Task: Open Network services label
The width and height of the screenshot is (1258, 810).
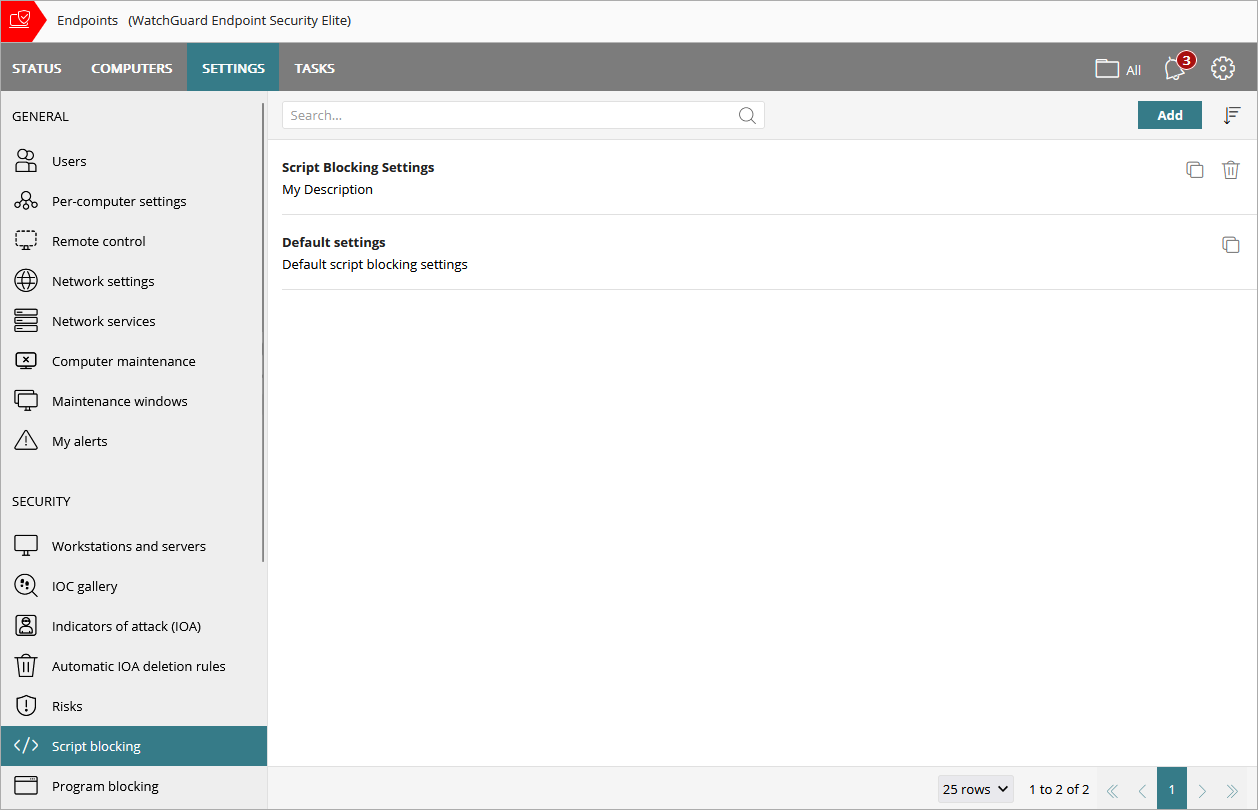Action: coord(104,321)
